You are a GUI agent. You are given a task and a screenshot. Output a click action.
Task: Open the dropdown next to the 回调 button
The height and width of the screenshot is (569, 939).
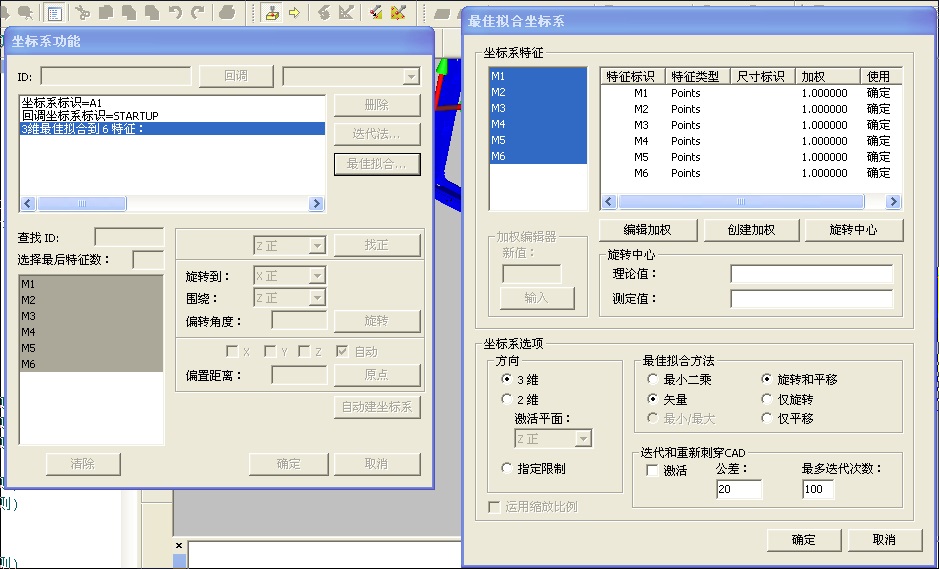(410, 76)
